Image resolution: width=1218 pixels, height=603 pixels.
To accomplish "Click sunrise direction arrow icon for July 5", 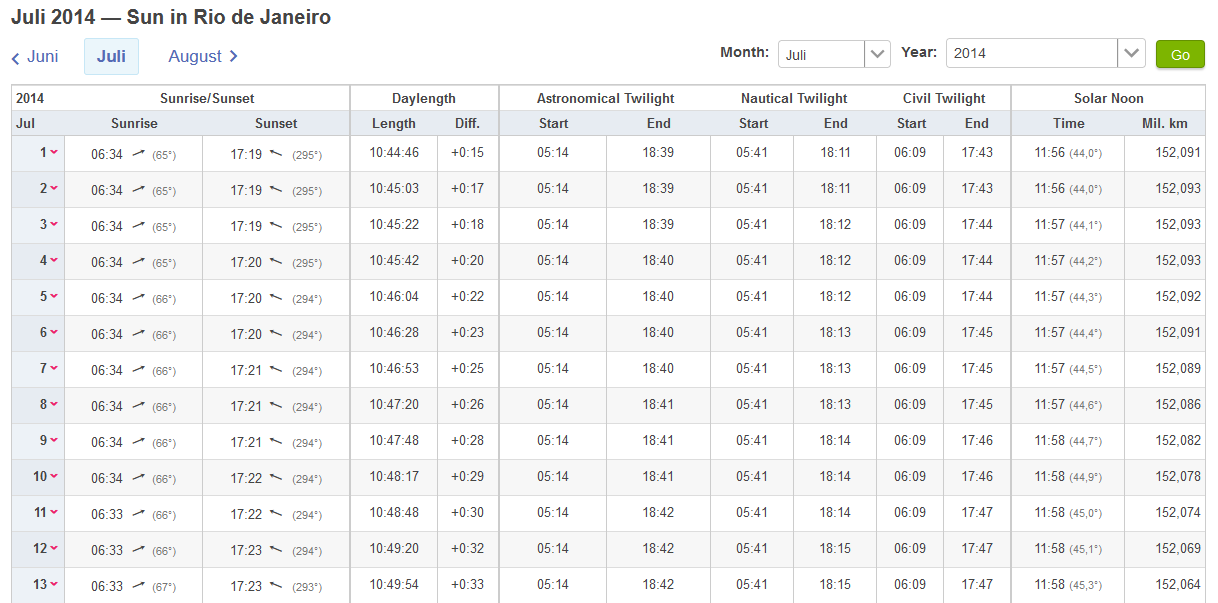I will [139, 297].
